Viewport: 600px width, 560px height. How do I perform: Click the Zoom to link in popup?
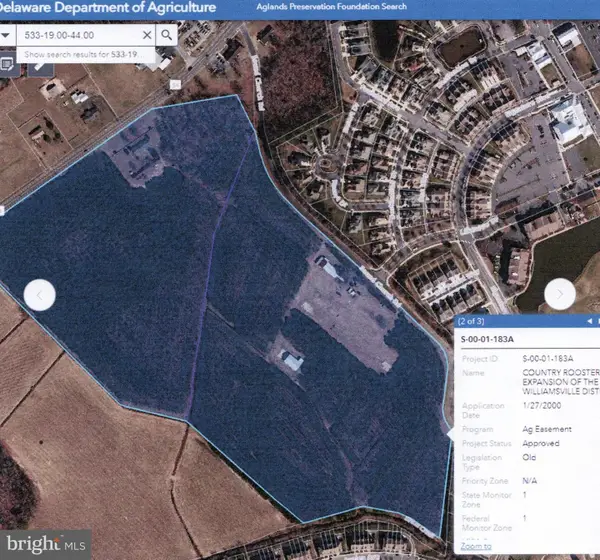(x=475, y=546)
